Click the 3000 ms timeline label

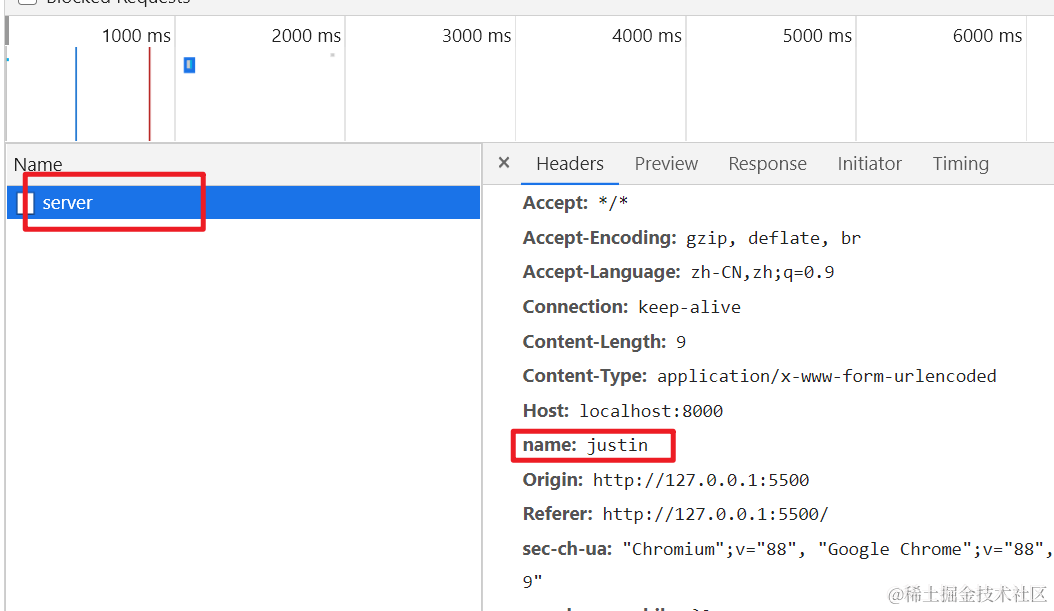[x=477, y=36]
